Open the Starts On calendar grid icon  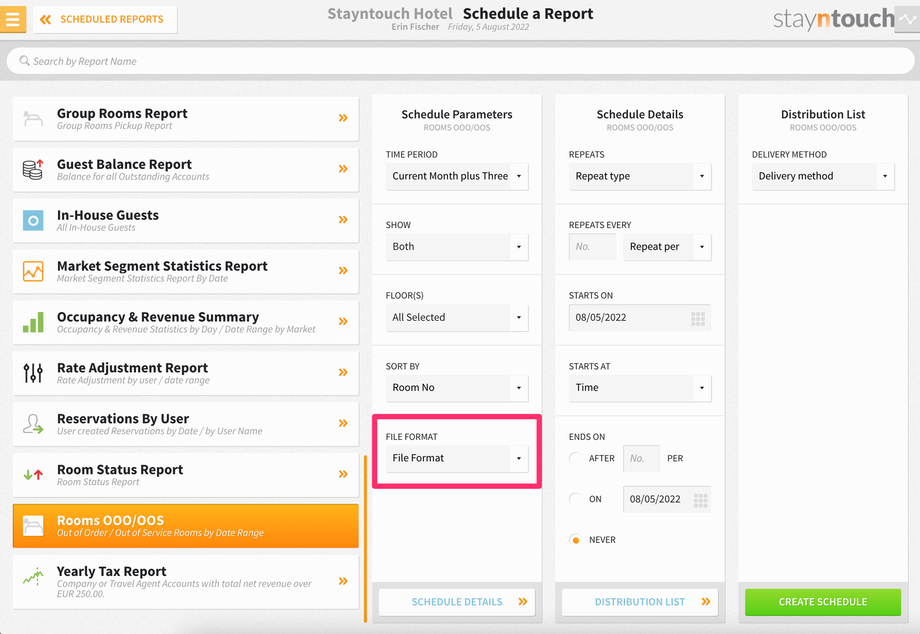coord(698,318)
